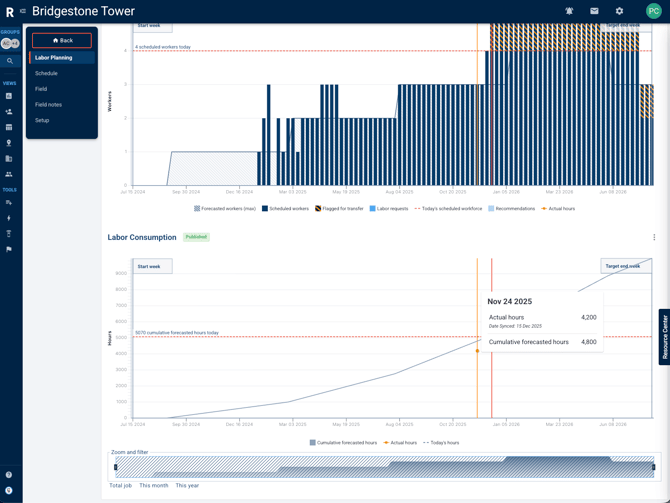Open the help question mark icon
This screenshot has width=670, height=503.
[9, 475]
